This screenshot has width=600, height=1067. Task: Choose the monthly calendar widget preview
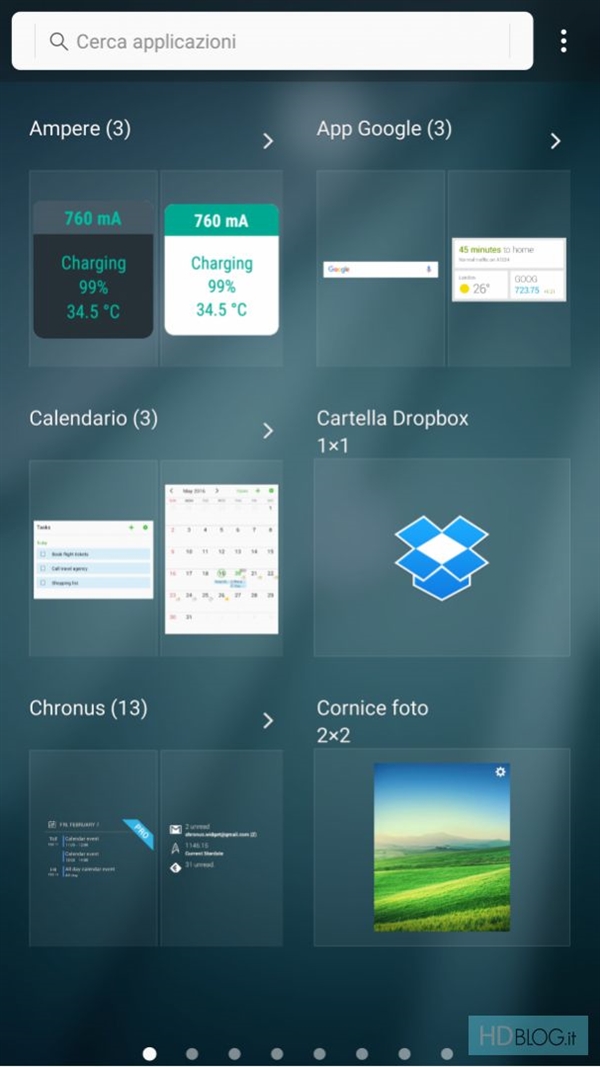point(221,558)
